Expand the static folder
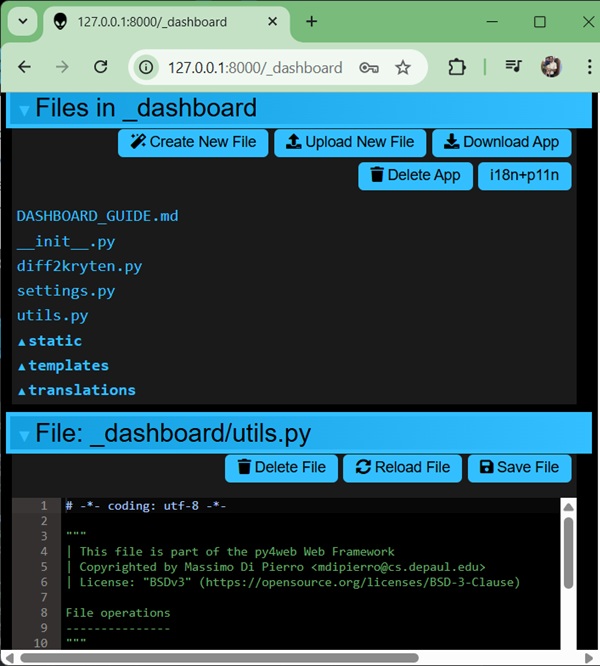The height and width of the screenshot is (666, 600). pyautogui.click(x=50, y=341)
